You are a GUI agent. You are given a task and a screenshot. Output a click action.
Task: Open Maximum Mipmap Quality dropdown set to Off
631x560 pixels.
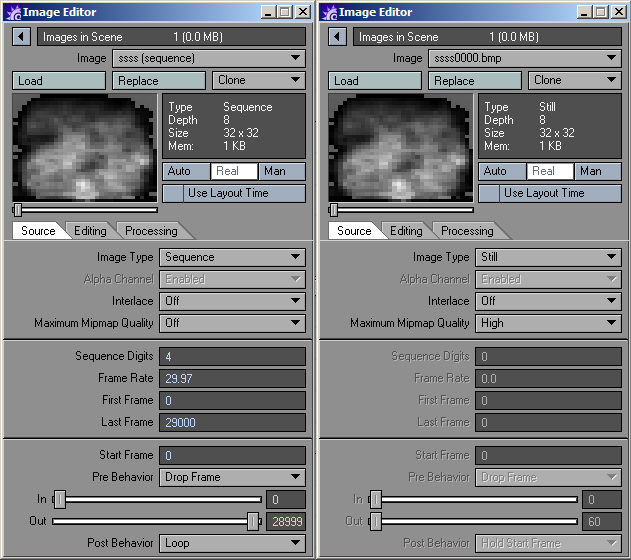pyautogui.click(x=232, y=323)
